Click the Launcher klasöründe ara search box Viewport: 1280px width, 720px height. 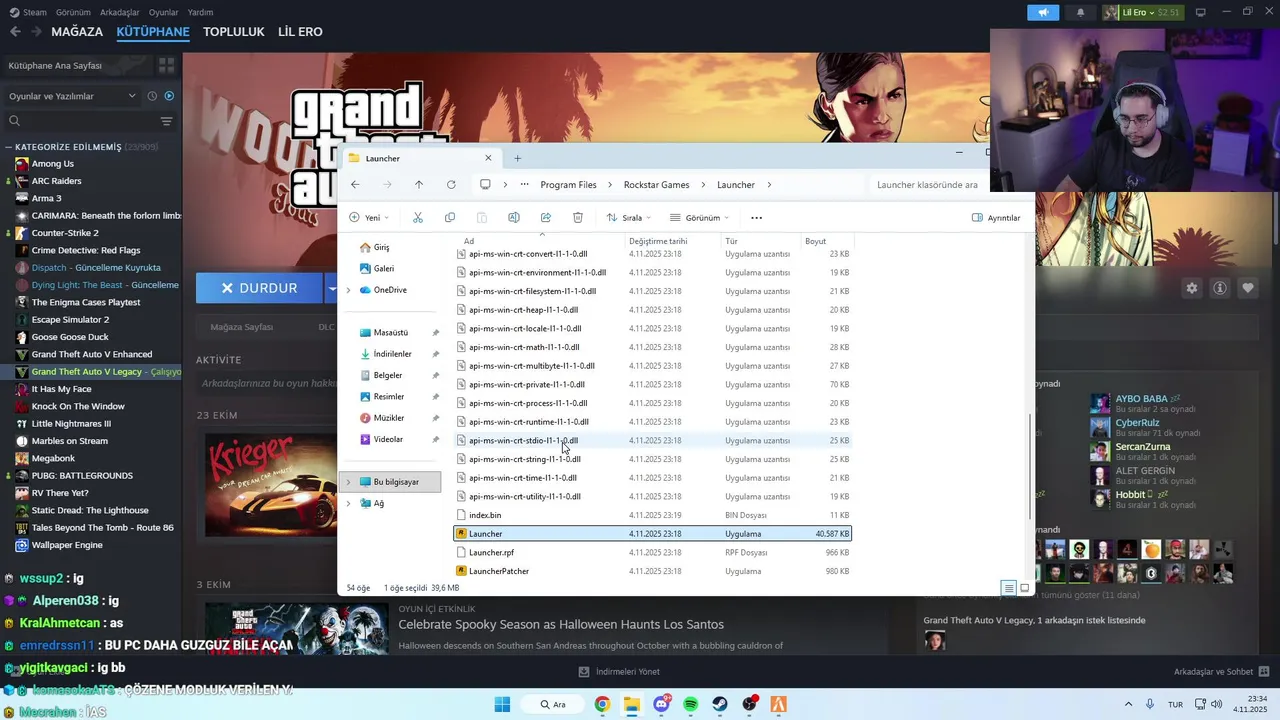point(927,185)
